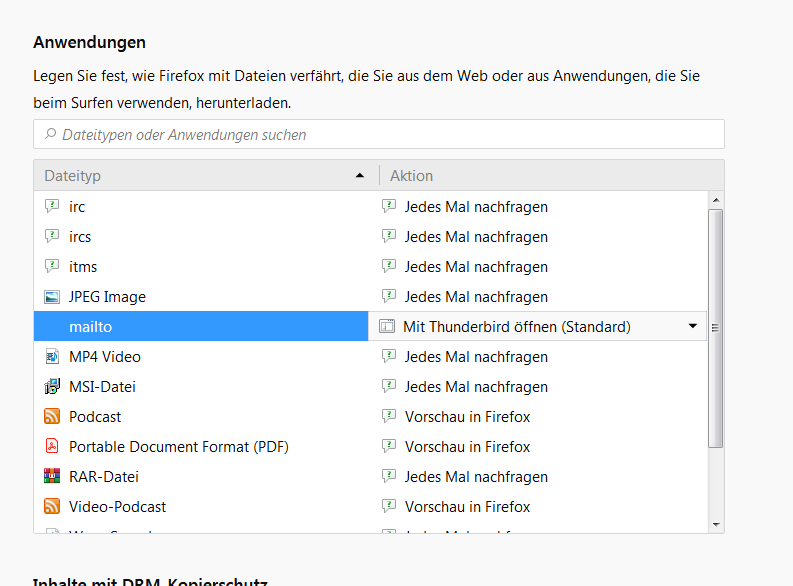Click Jedes Mal nachfragen for JPEG Image
This screenshot has height=586, width=793.
pyautogui.click(x=476, y=297)
